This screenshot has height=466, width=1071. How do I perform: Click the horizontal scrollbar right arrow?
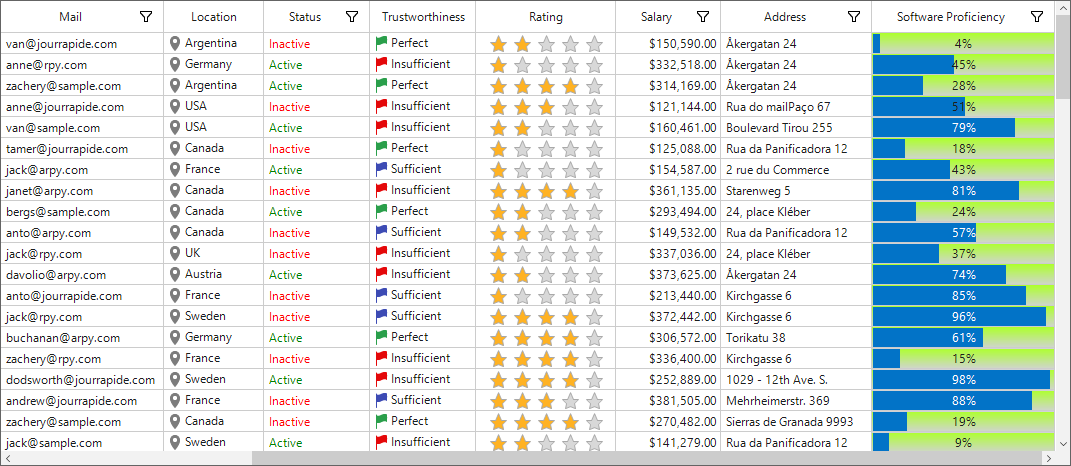coord(1048,458)
